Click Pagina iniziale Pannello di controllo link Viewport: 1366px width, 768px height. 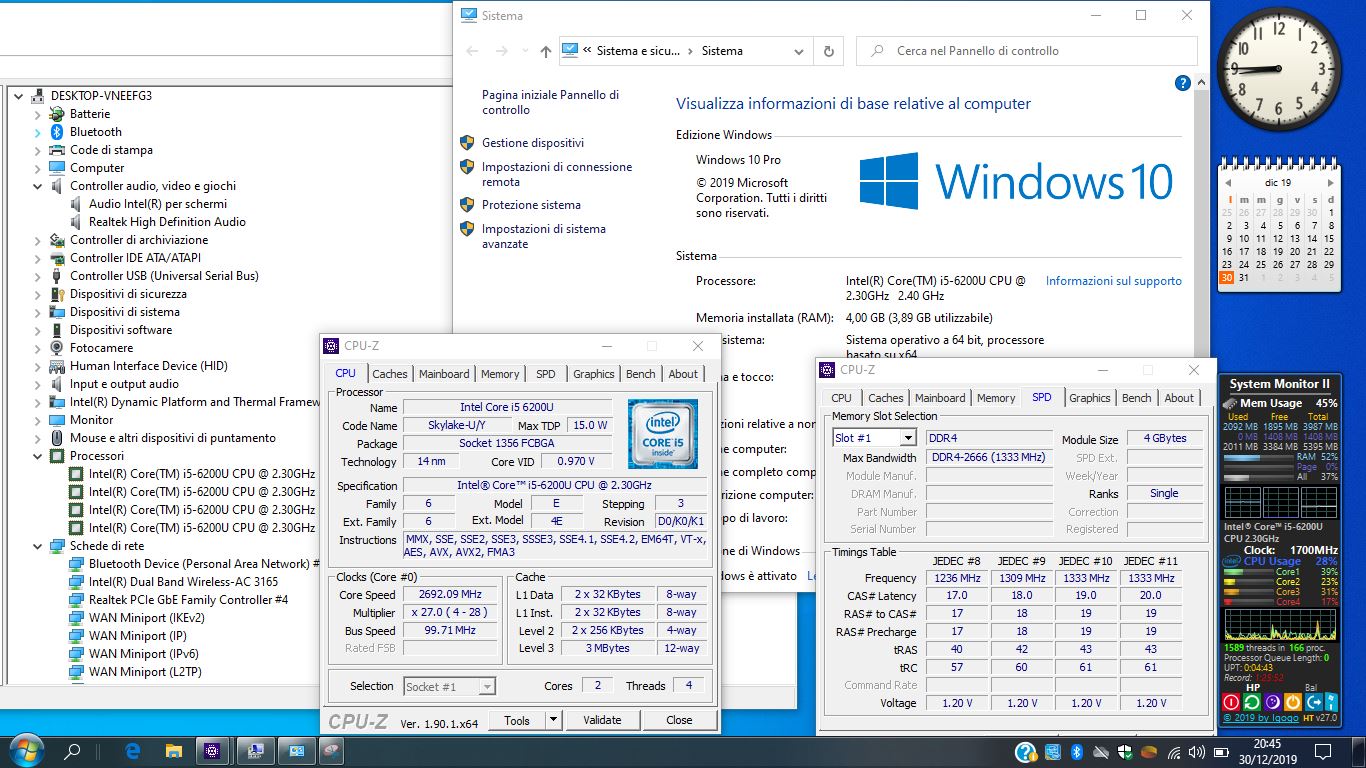[x=550, y=102]
